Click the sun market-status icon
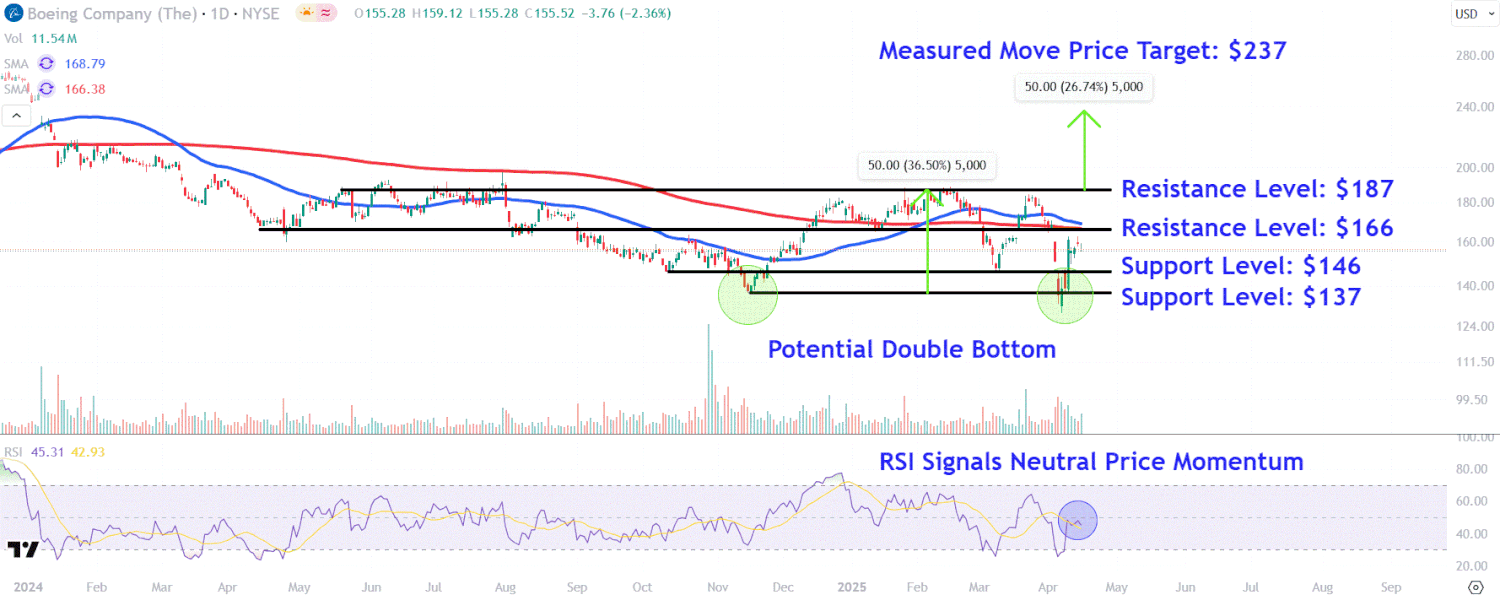Viewport: 1500px width, 595px height. point(307,13)
